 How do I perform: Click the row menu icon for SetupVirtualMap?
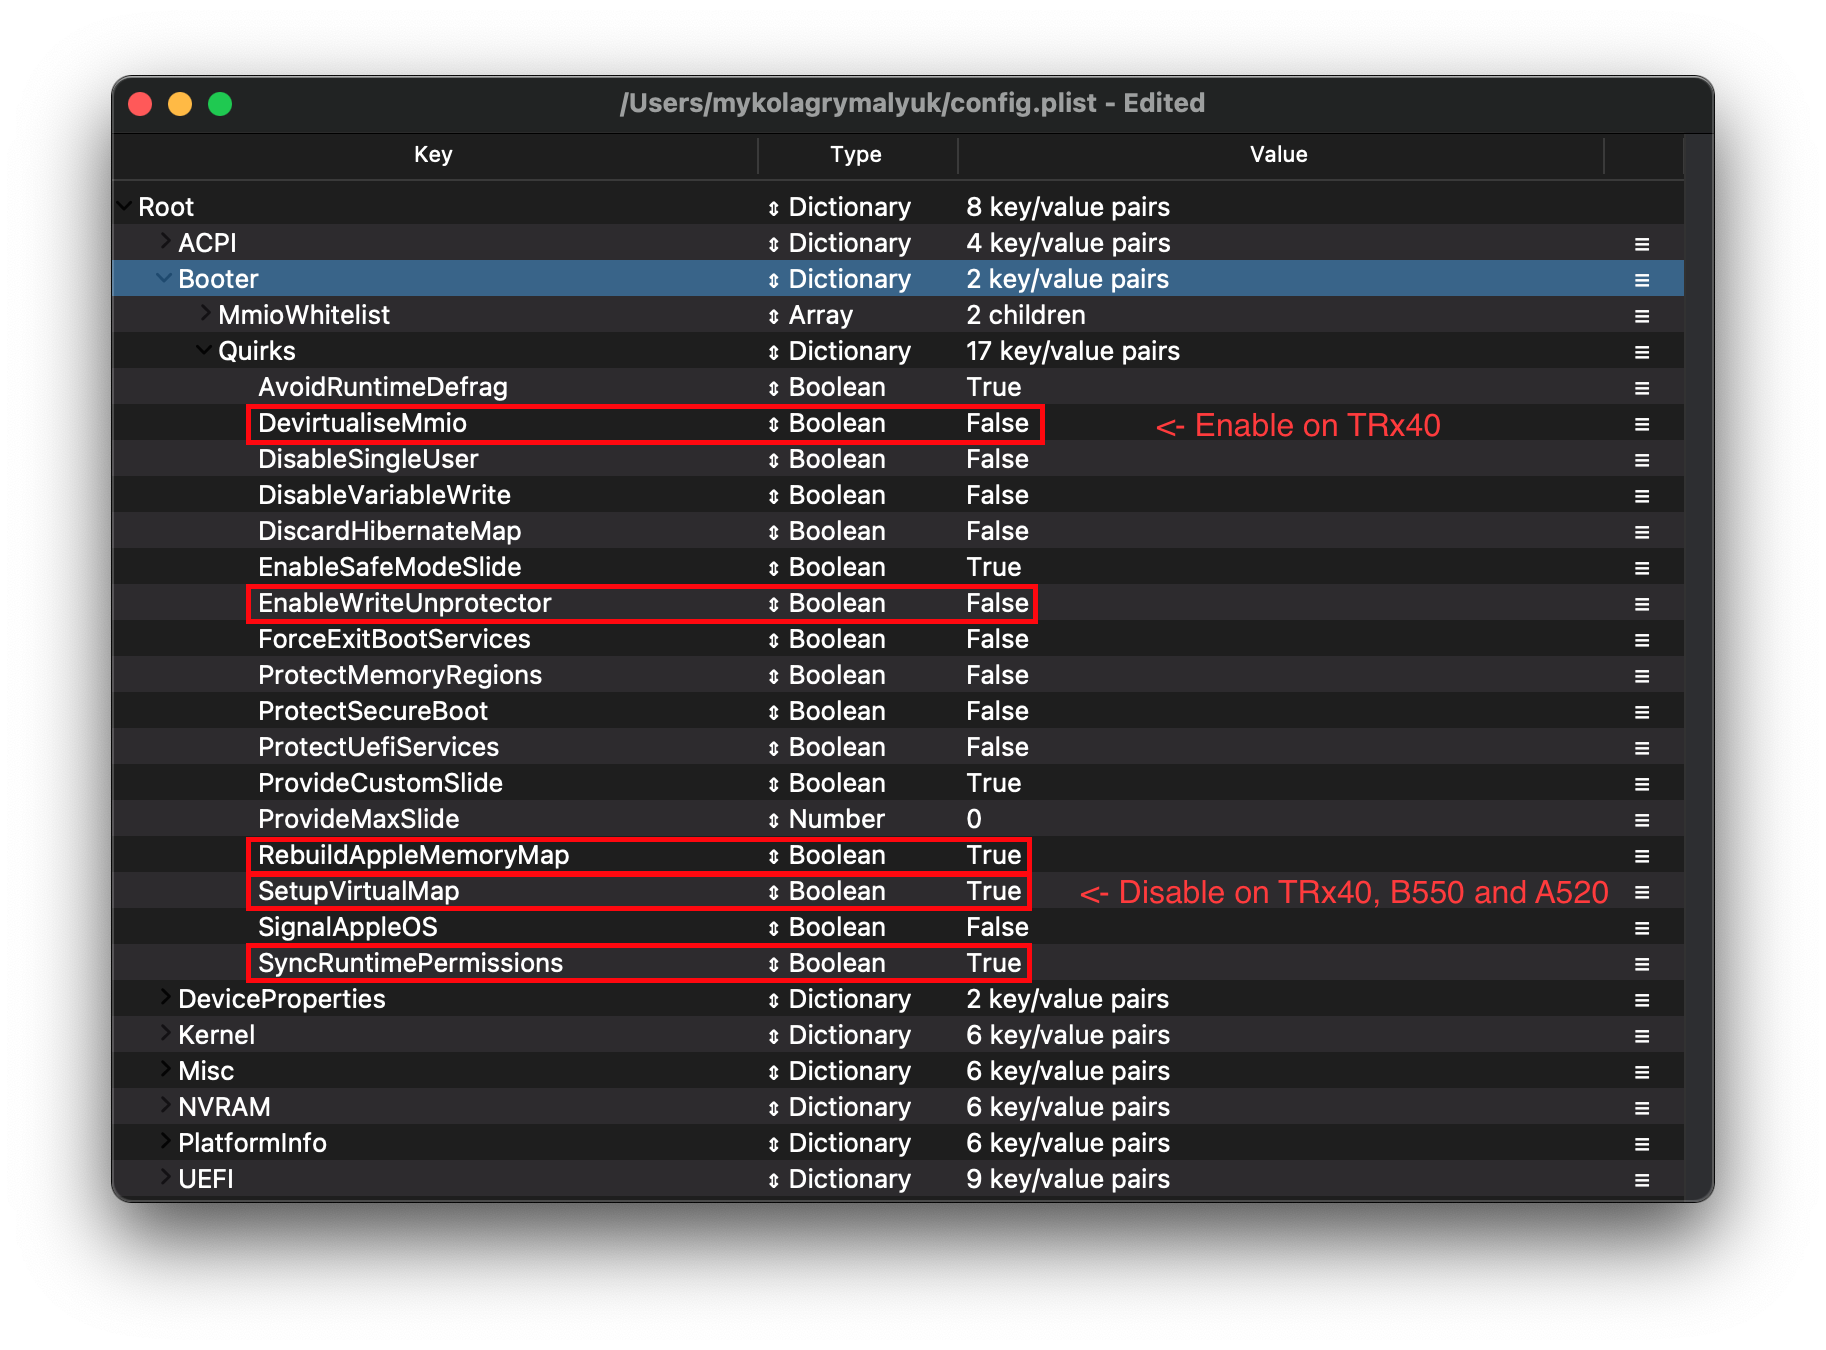coord(1641,892)
